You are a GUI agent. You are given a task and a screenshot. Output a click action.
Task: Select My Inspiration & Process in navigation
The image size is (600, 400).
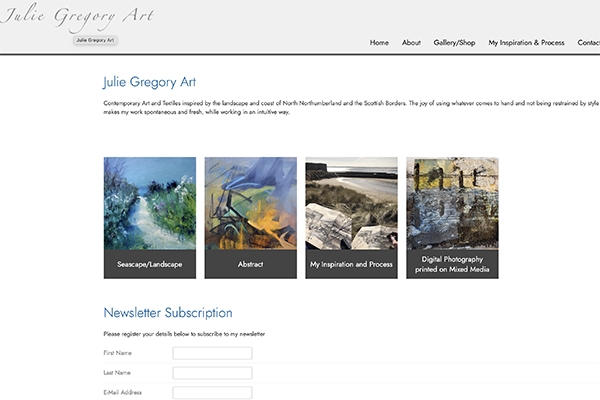click(x=526, y=42)
